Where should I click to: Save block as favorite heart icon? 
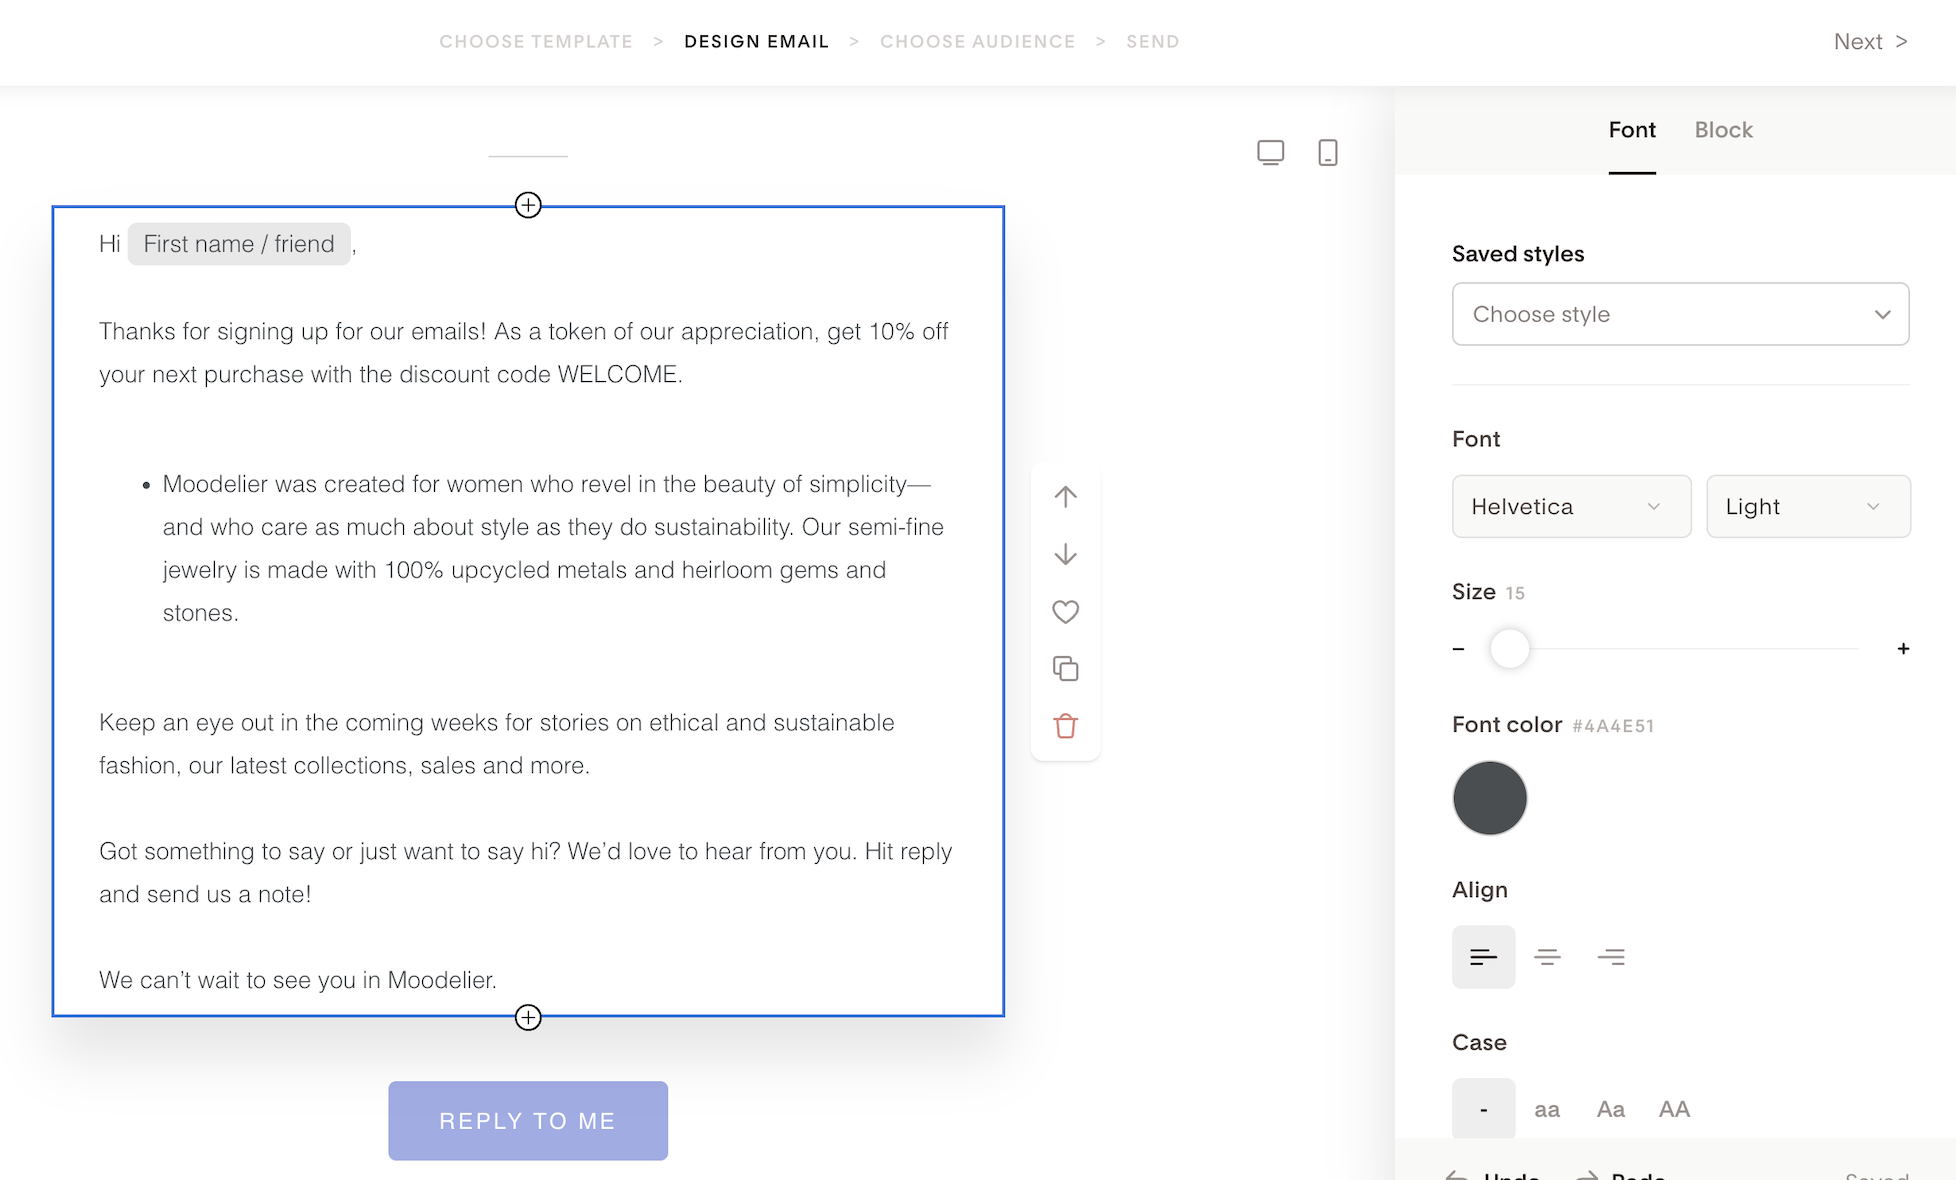click(x=1065, y=611)
